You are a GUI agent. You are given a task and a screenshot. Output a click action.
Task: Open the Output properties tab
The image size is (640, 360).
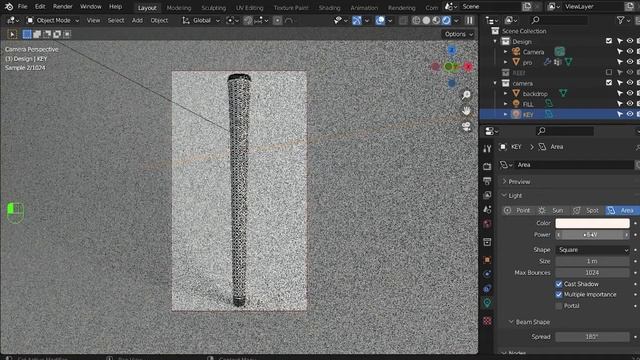487,181
